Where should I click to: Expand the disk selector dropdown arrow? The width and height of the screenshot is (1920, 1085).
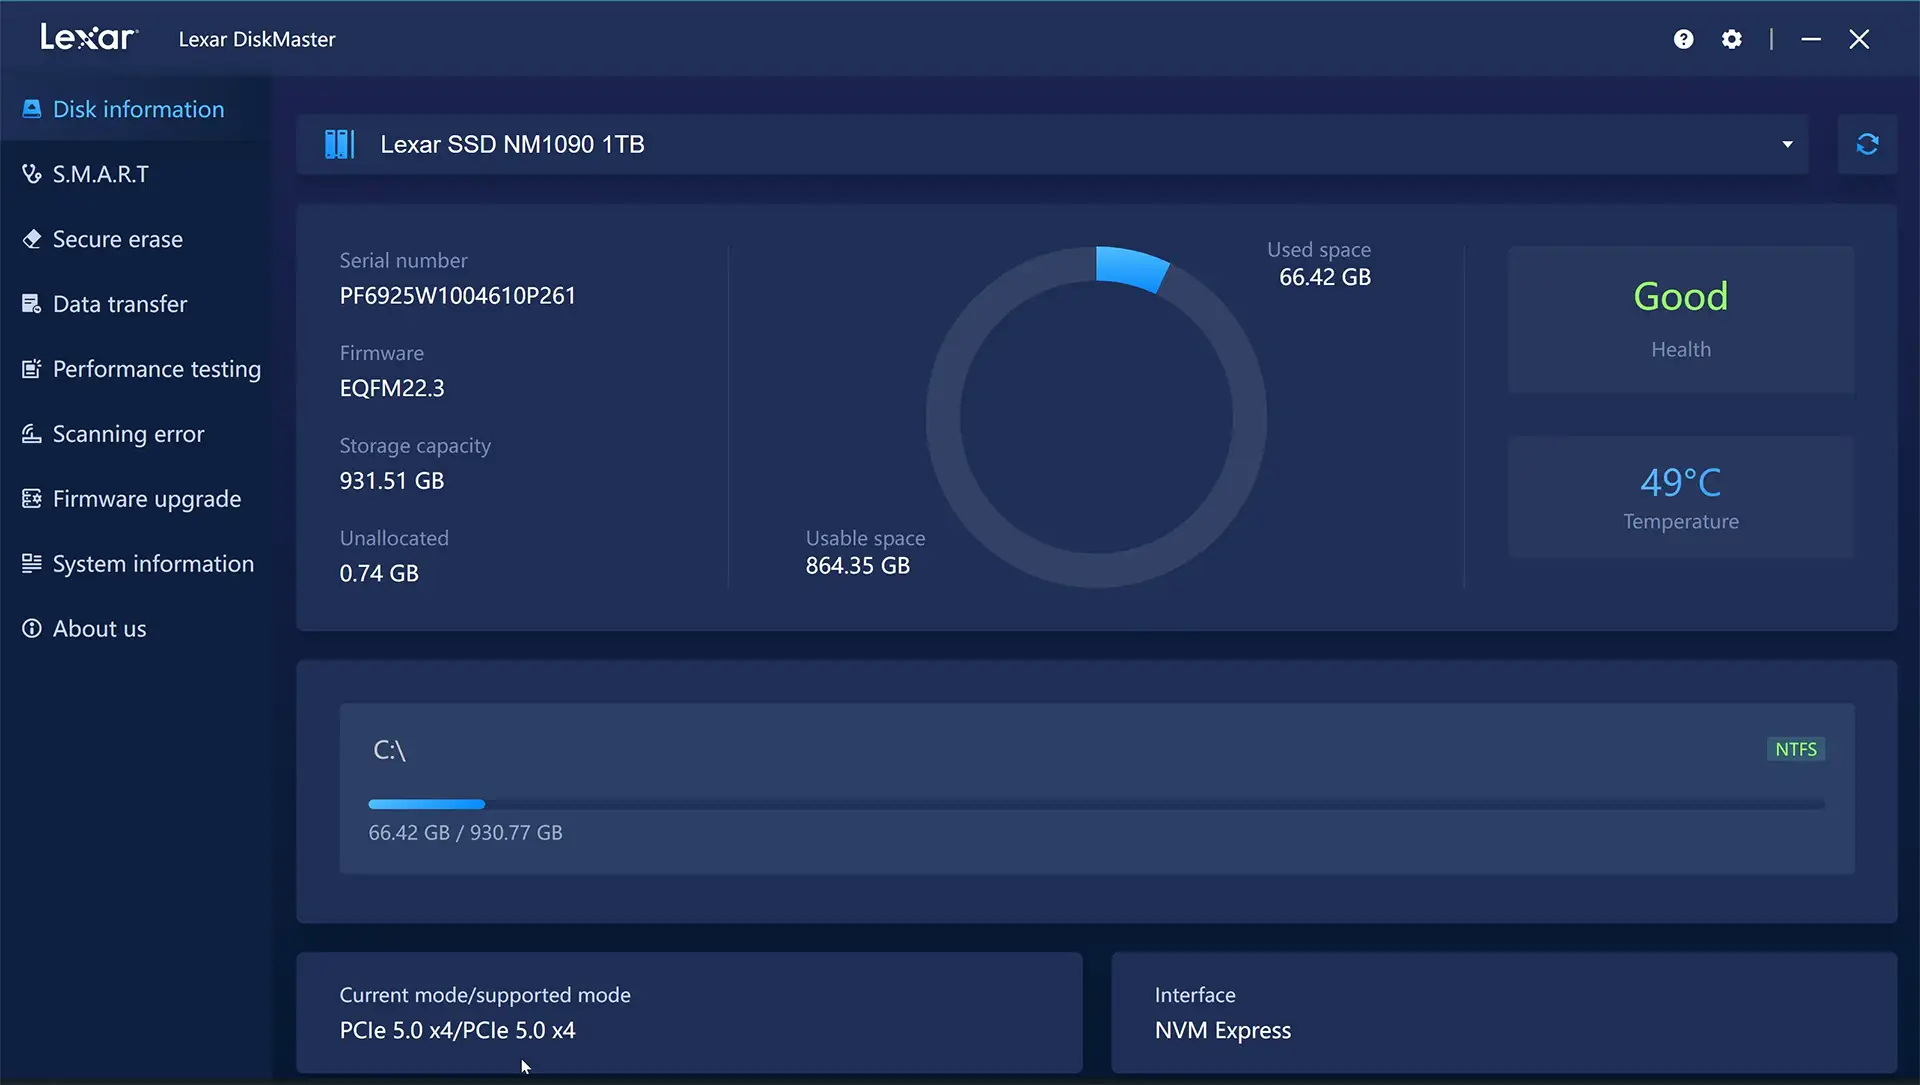click(1787, 144)
